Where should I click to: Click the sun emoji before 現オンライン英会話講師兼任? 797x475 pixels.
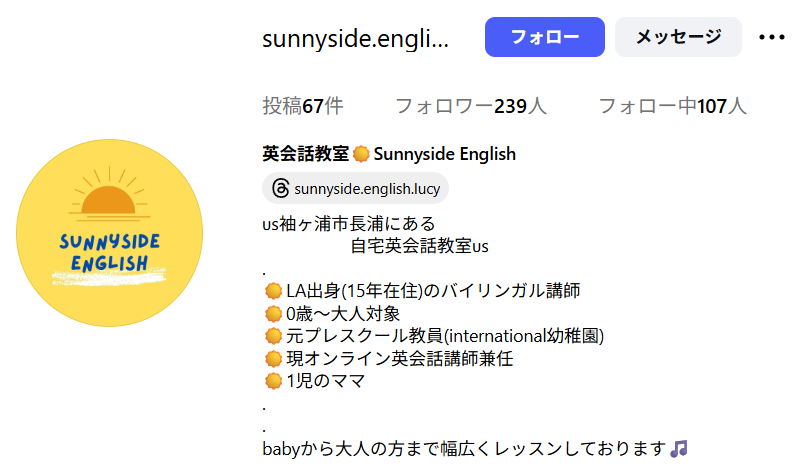pyautogui.click(x=272, y=358)
